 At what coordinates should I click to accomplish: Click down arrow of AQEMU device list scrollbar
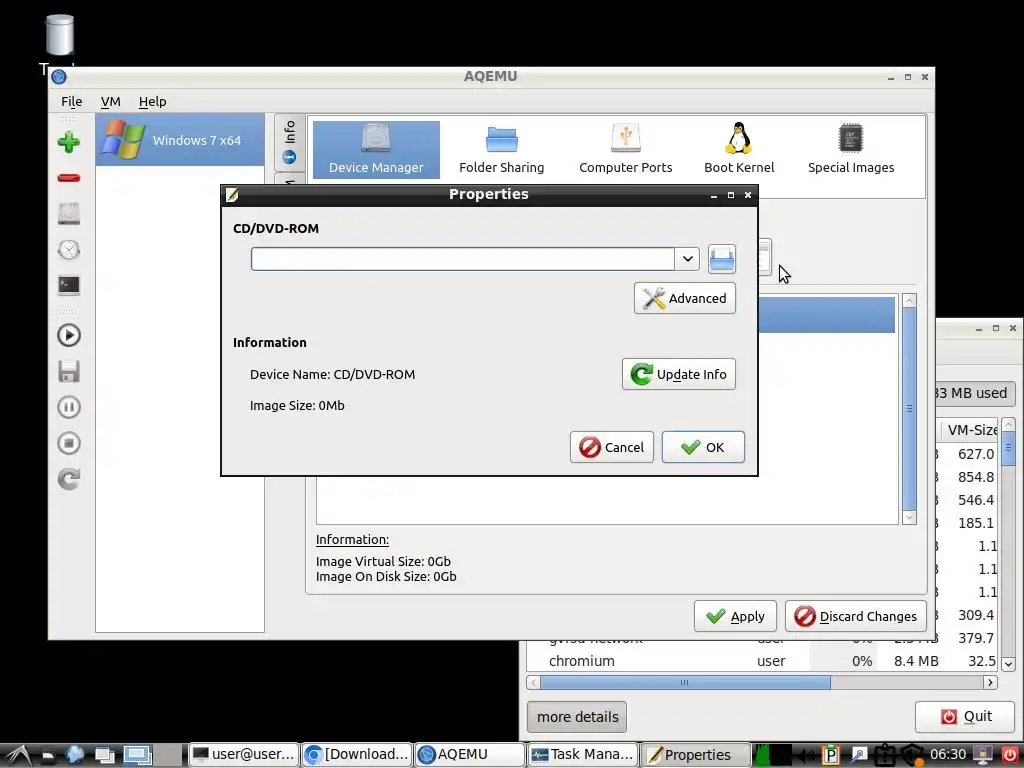pyautogui.click(x=909, y=517)
